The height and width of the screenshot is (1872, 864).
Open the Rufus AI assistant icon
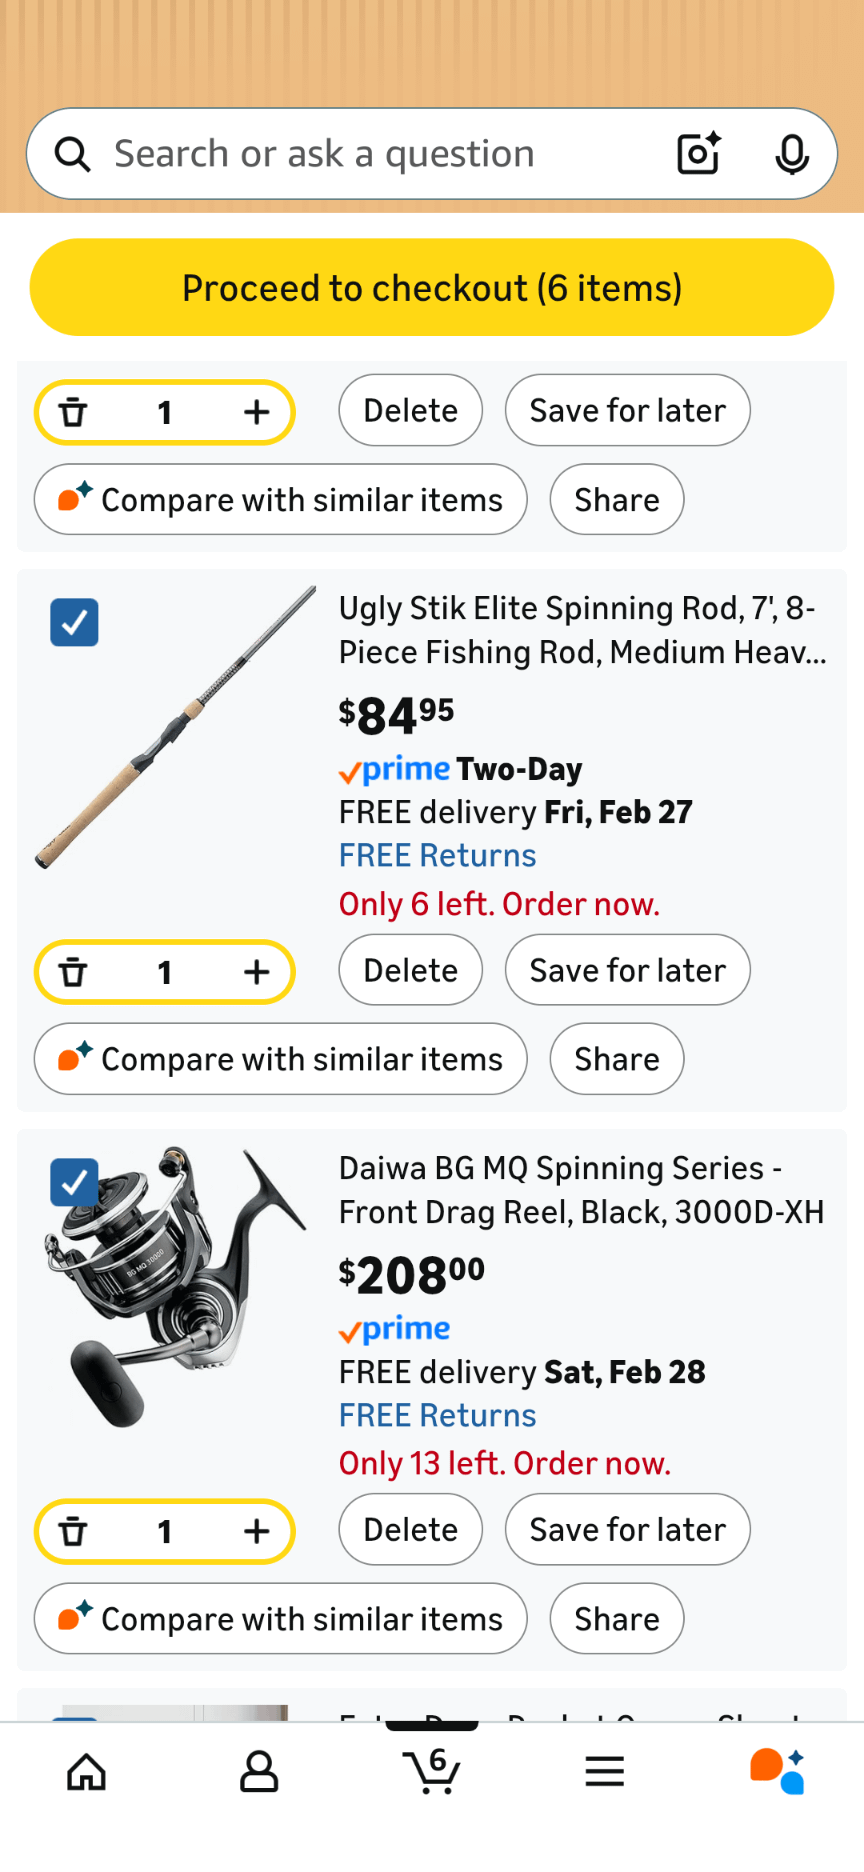click(778, 1771)
